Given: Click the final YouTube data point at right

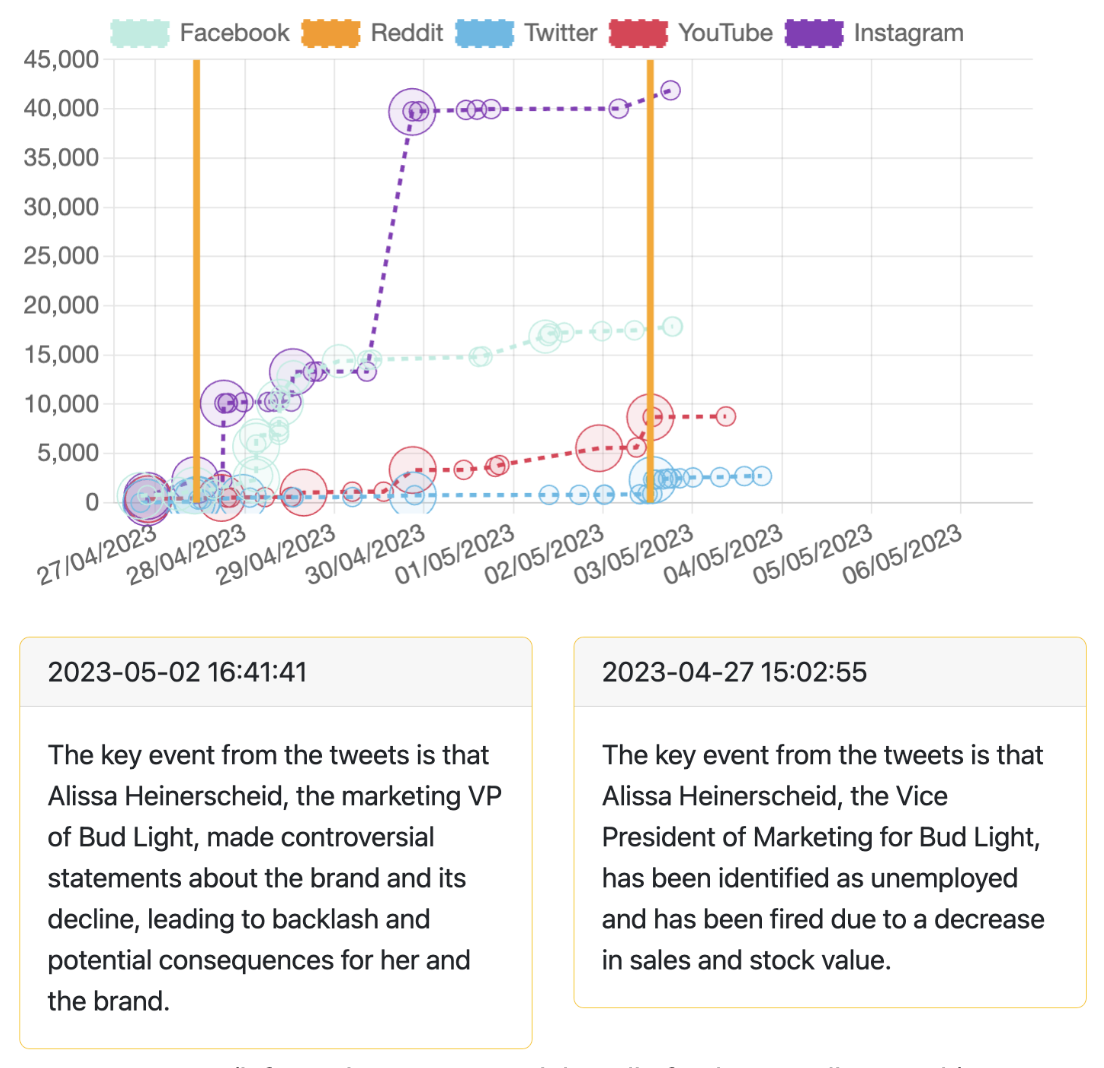Looking at the screenshot, I should [x=726, y=416].
